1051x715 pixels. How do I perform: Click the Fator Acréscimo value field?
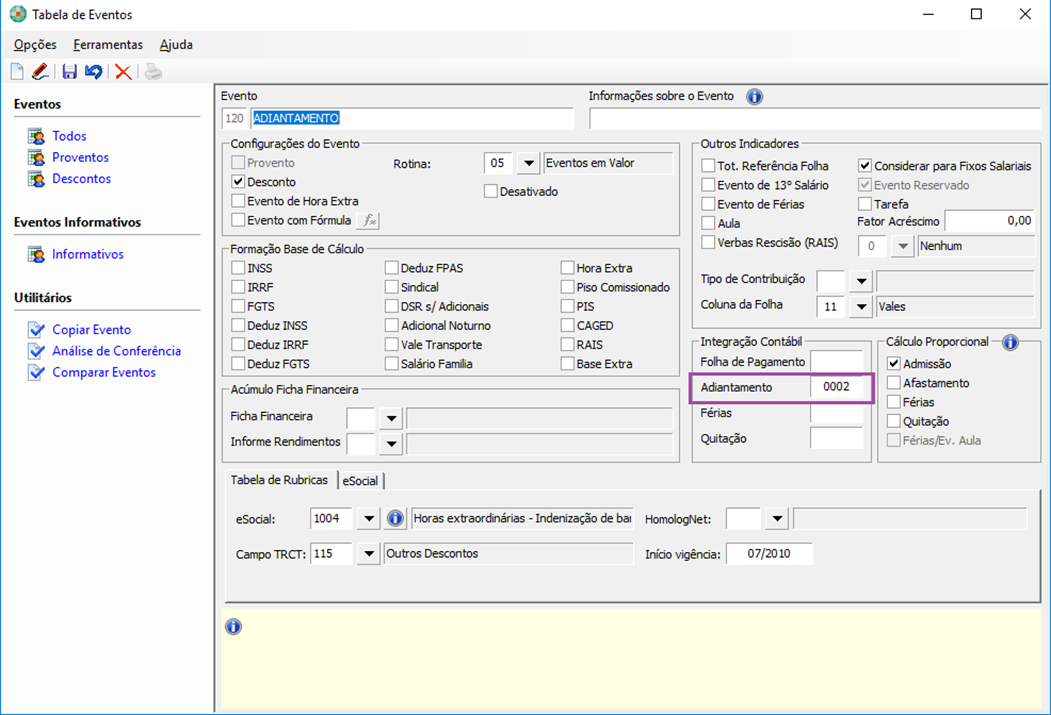tap(989, 221)
